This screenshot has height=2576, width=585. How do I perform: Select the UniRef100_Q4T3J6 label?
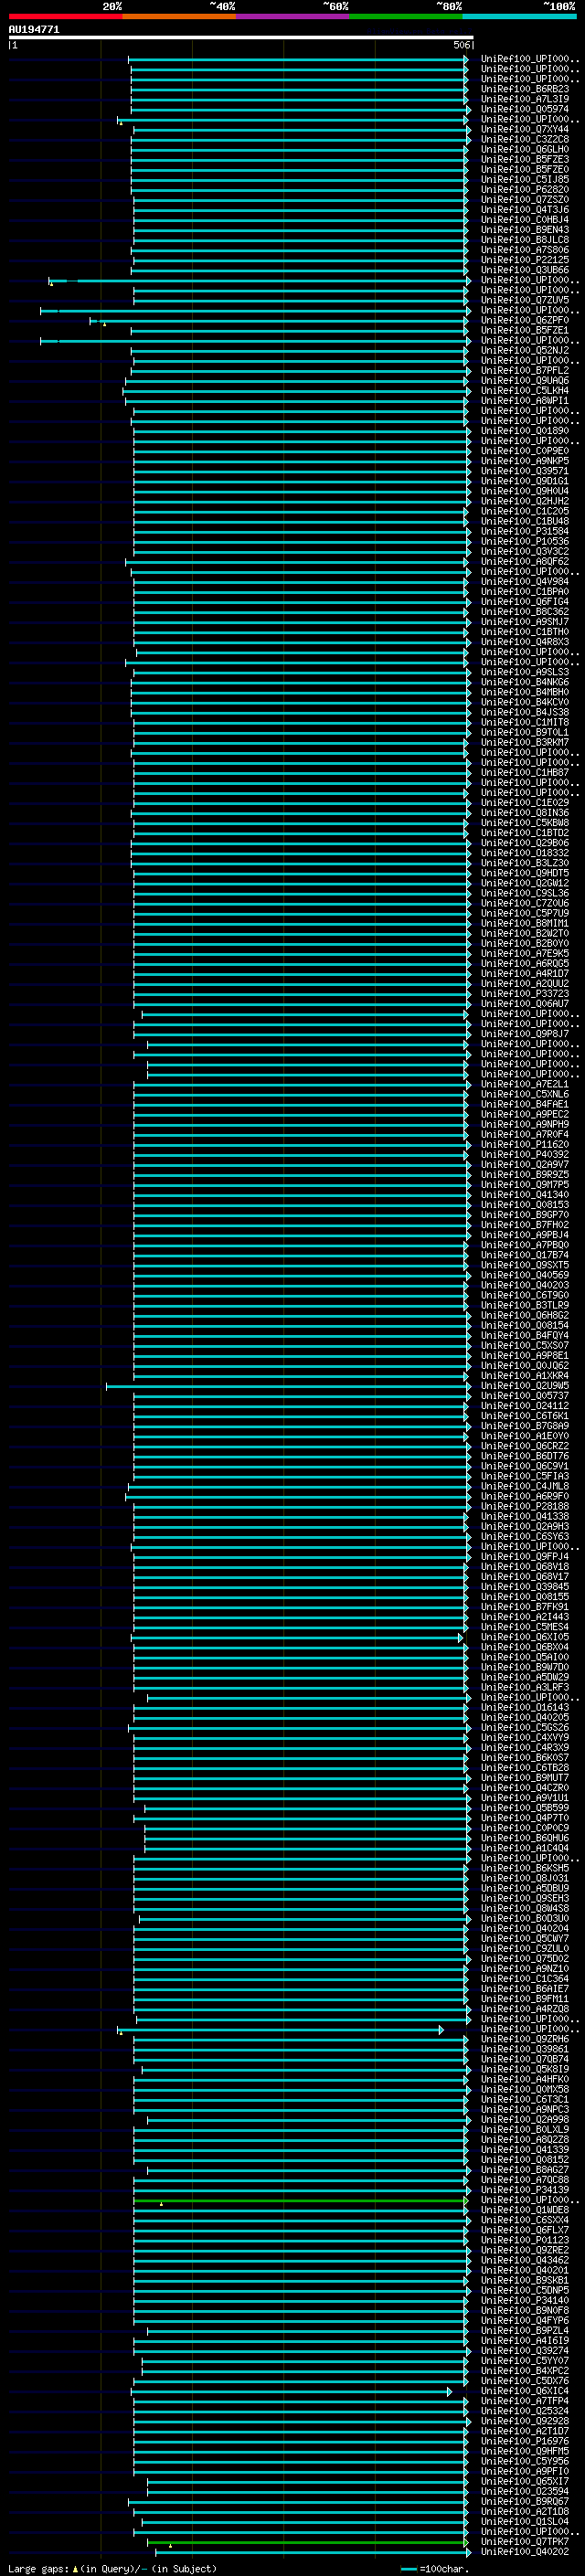click(x=525, y=210)
